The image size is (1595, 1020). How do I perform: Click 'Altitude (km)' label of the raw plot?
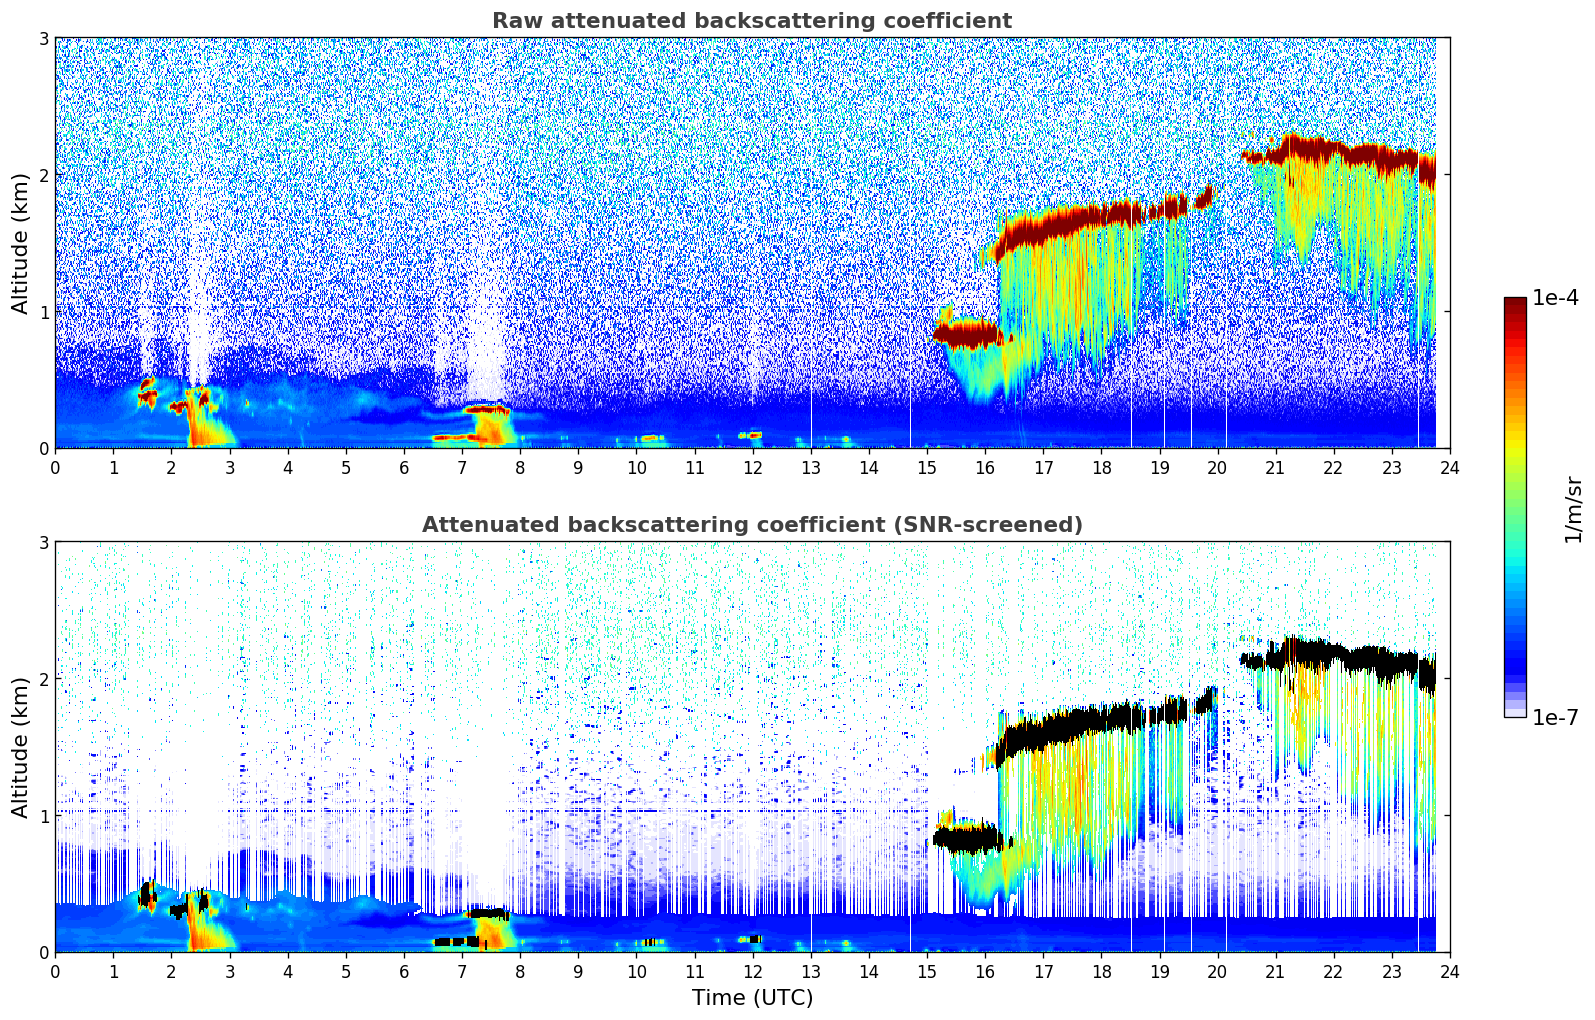20,243
